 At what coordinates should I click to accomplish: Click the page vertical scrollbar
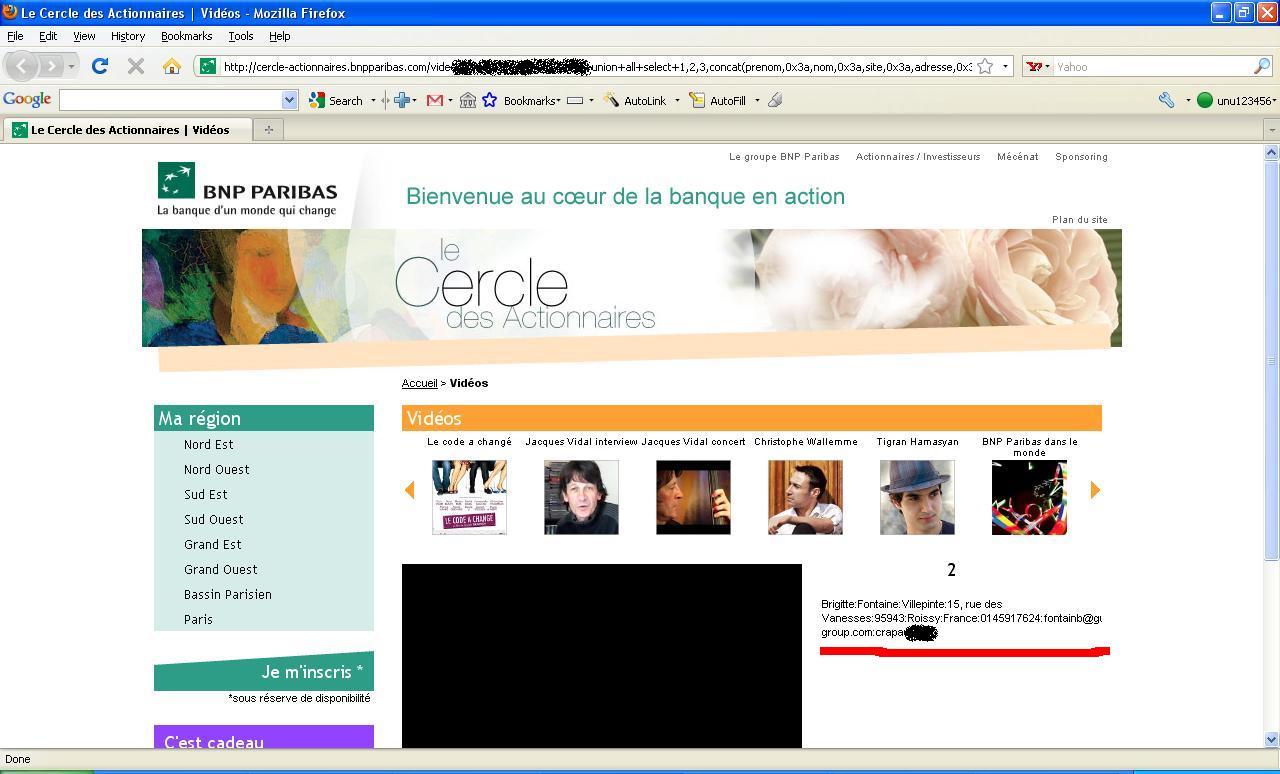(x=1272, y=445)
